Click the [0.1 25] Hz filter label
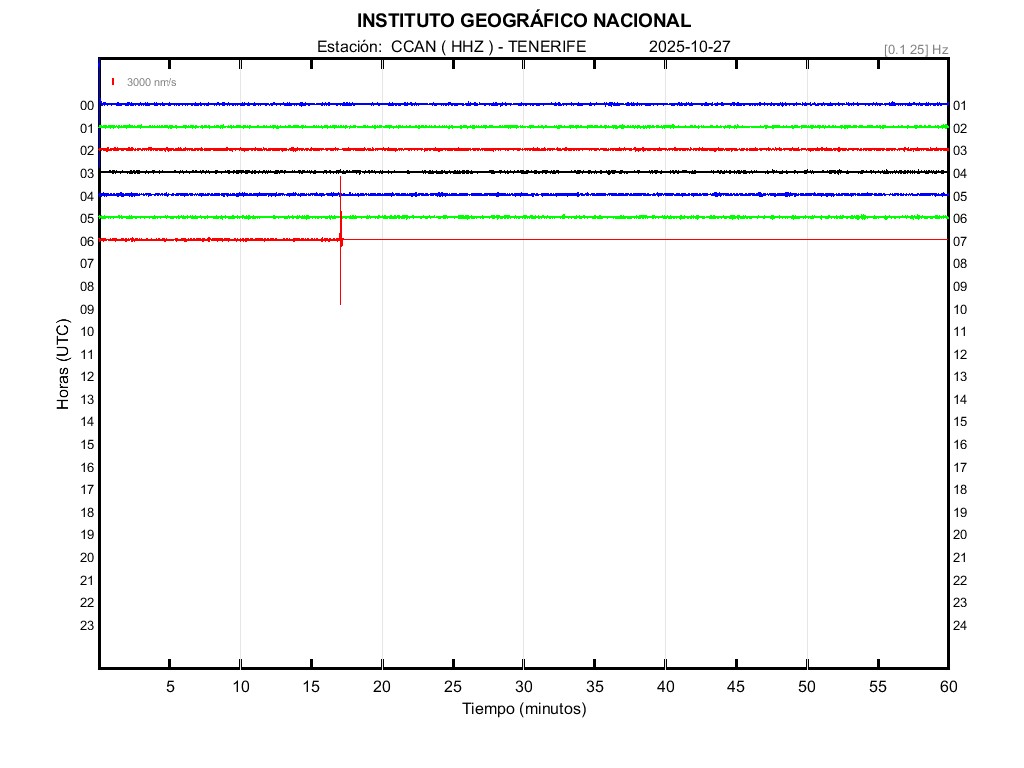This screenshot has height=768, width=1024. click(916, 49)
